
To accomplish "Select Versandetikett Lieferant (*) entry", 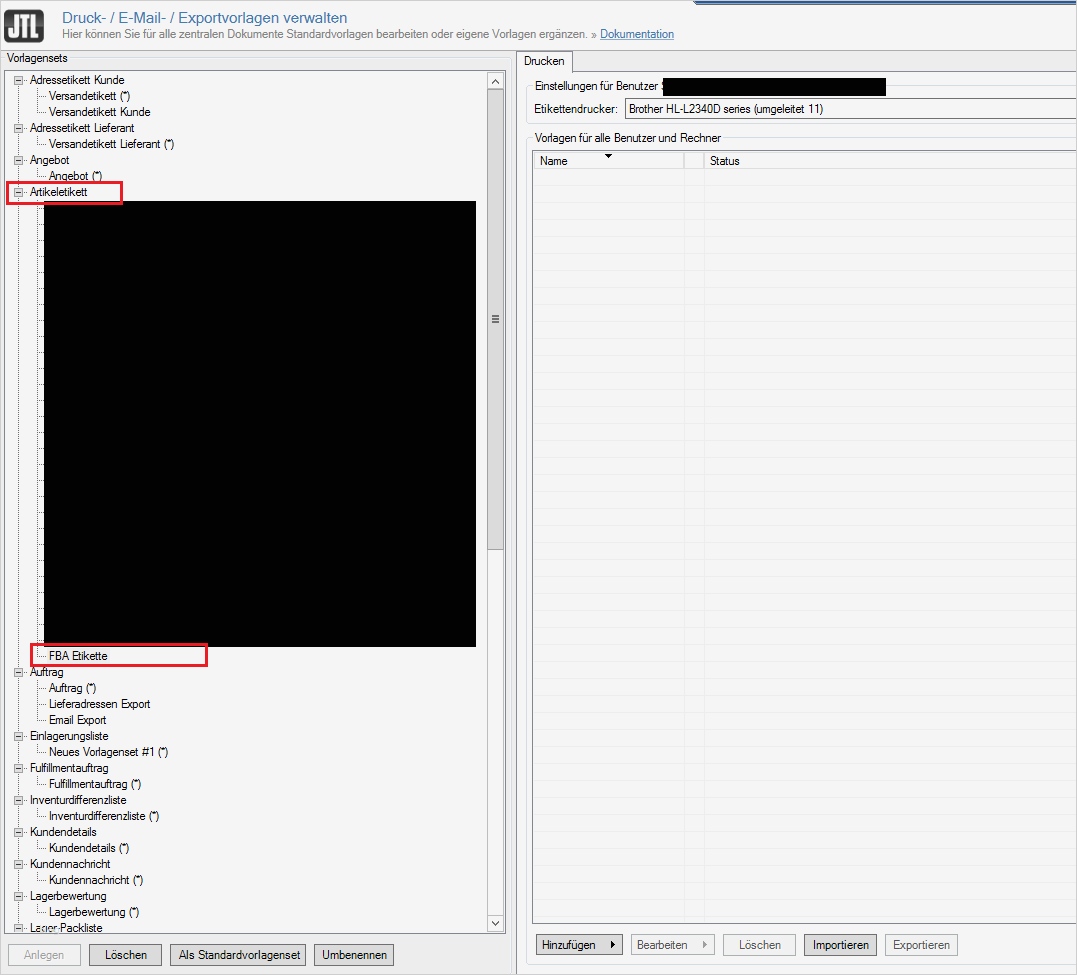I will click(x=111, y=144).
